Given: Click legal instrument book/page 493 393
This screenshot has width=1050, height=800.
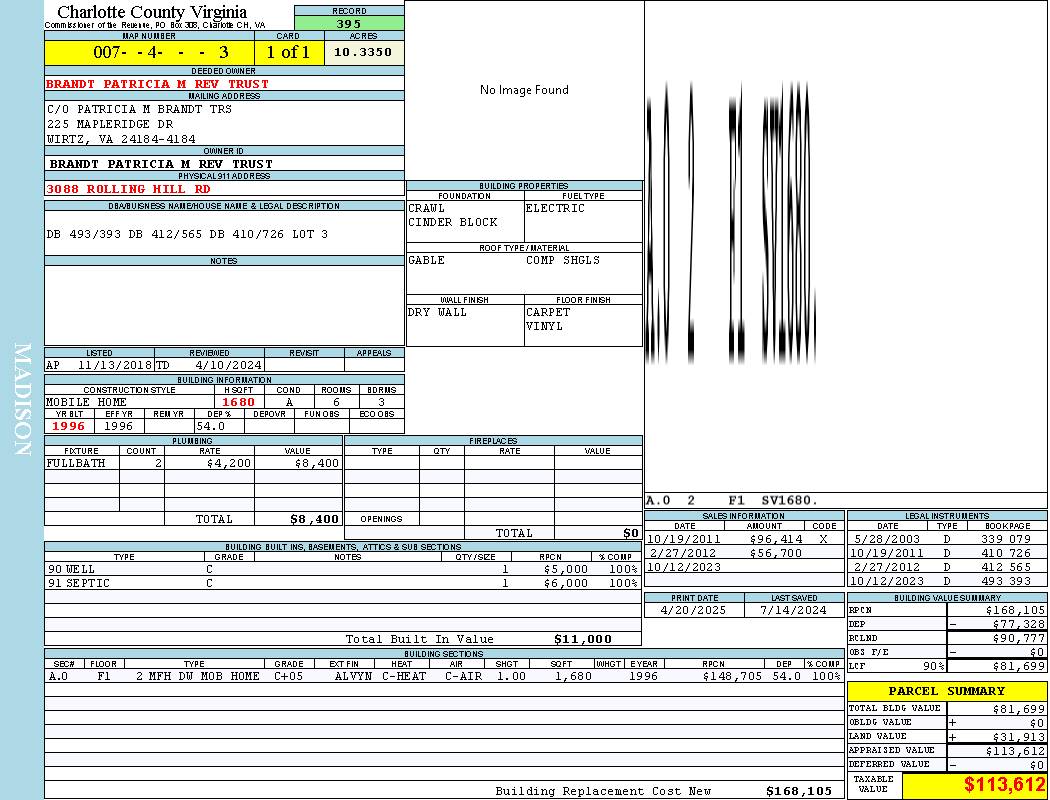Looking at the screenshot, I should 1006,582.
